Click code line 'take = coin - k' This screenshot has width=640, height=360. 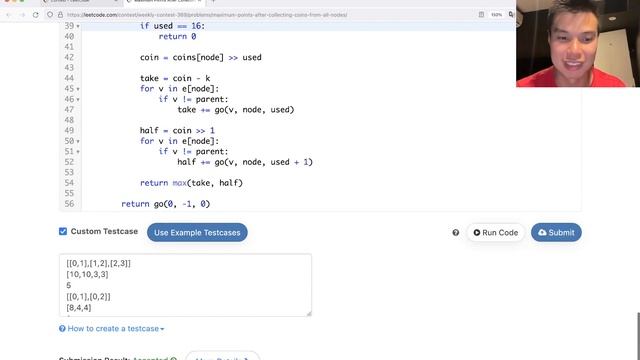click(175, 78)
